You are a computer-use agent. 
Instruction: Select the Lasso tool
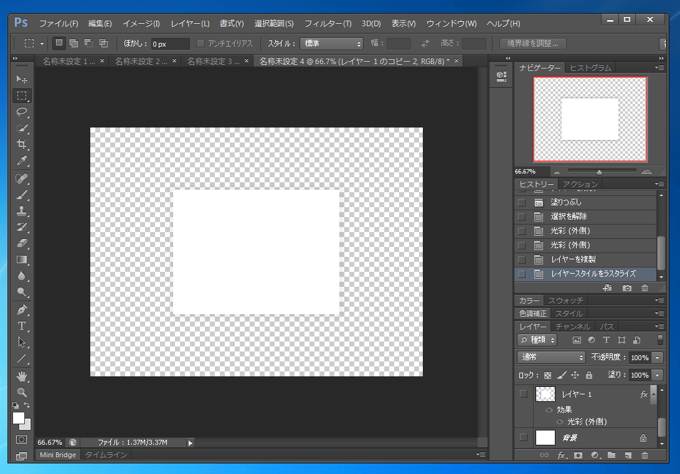21,112
